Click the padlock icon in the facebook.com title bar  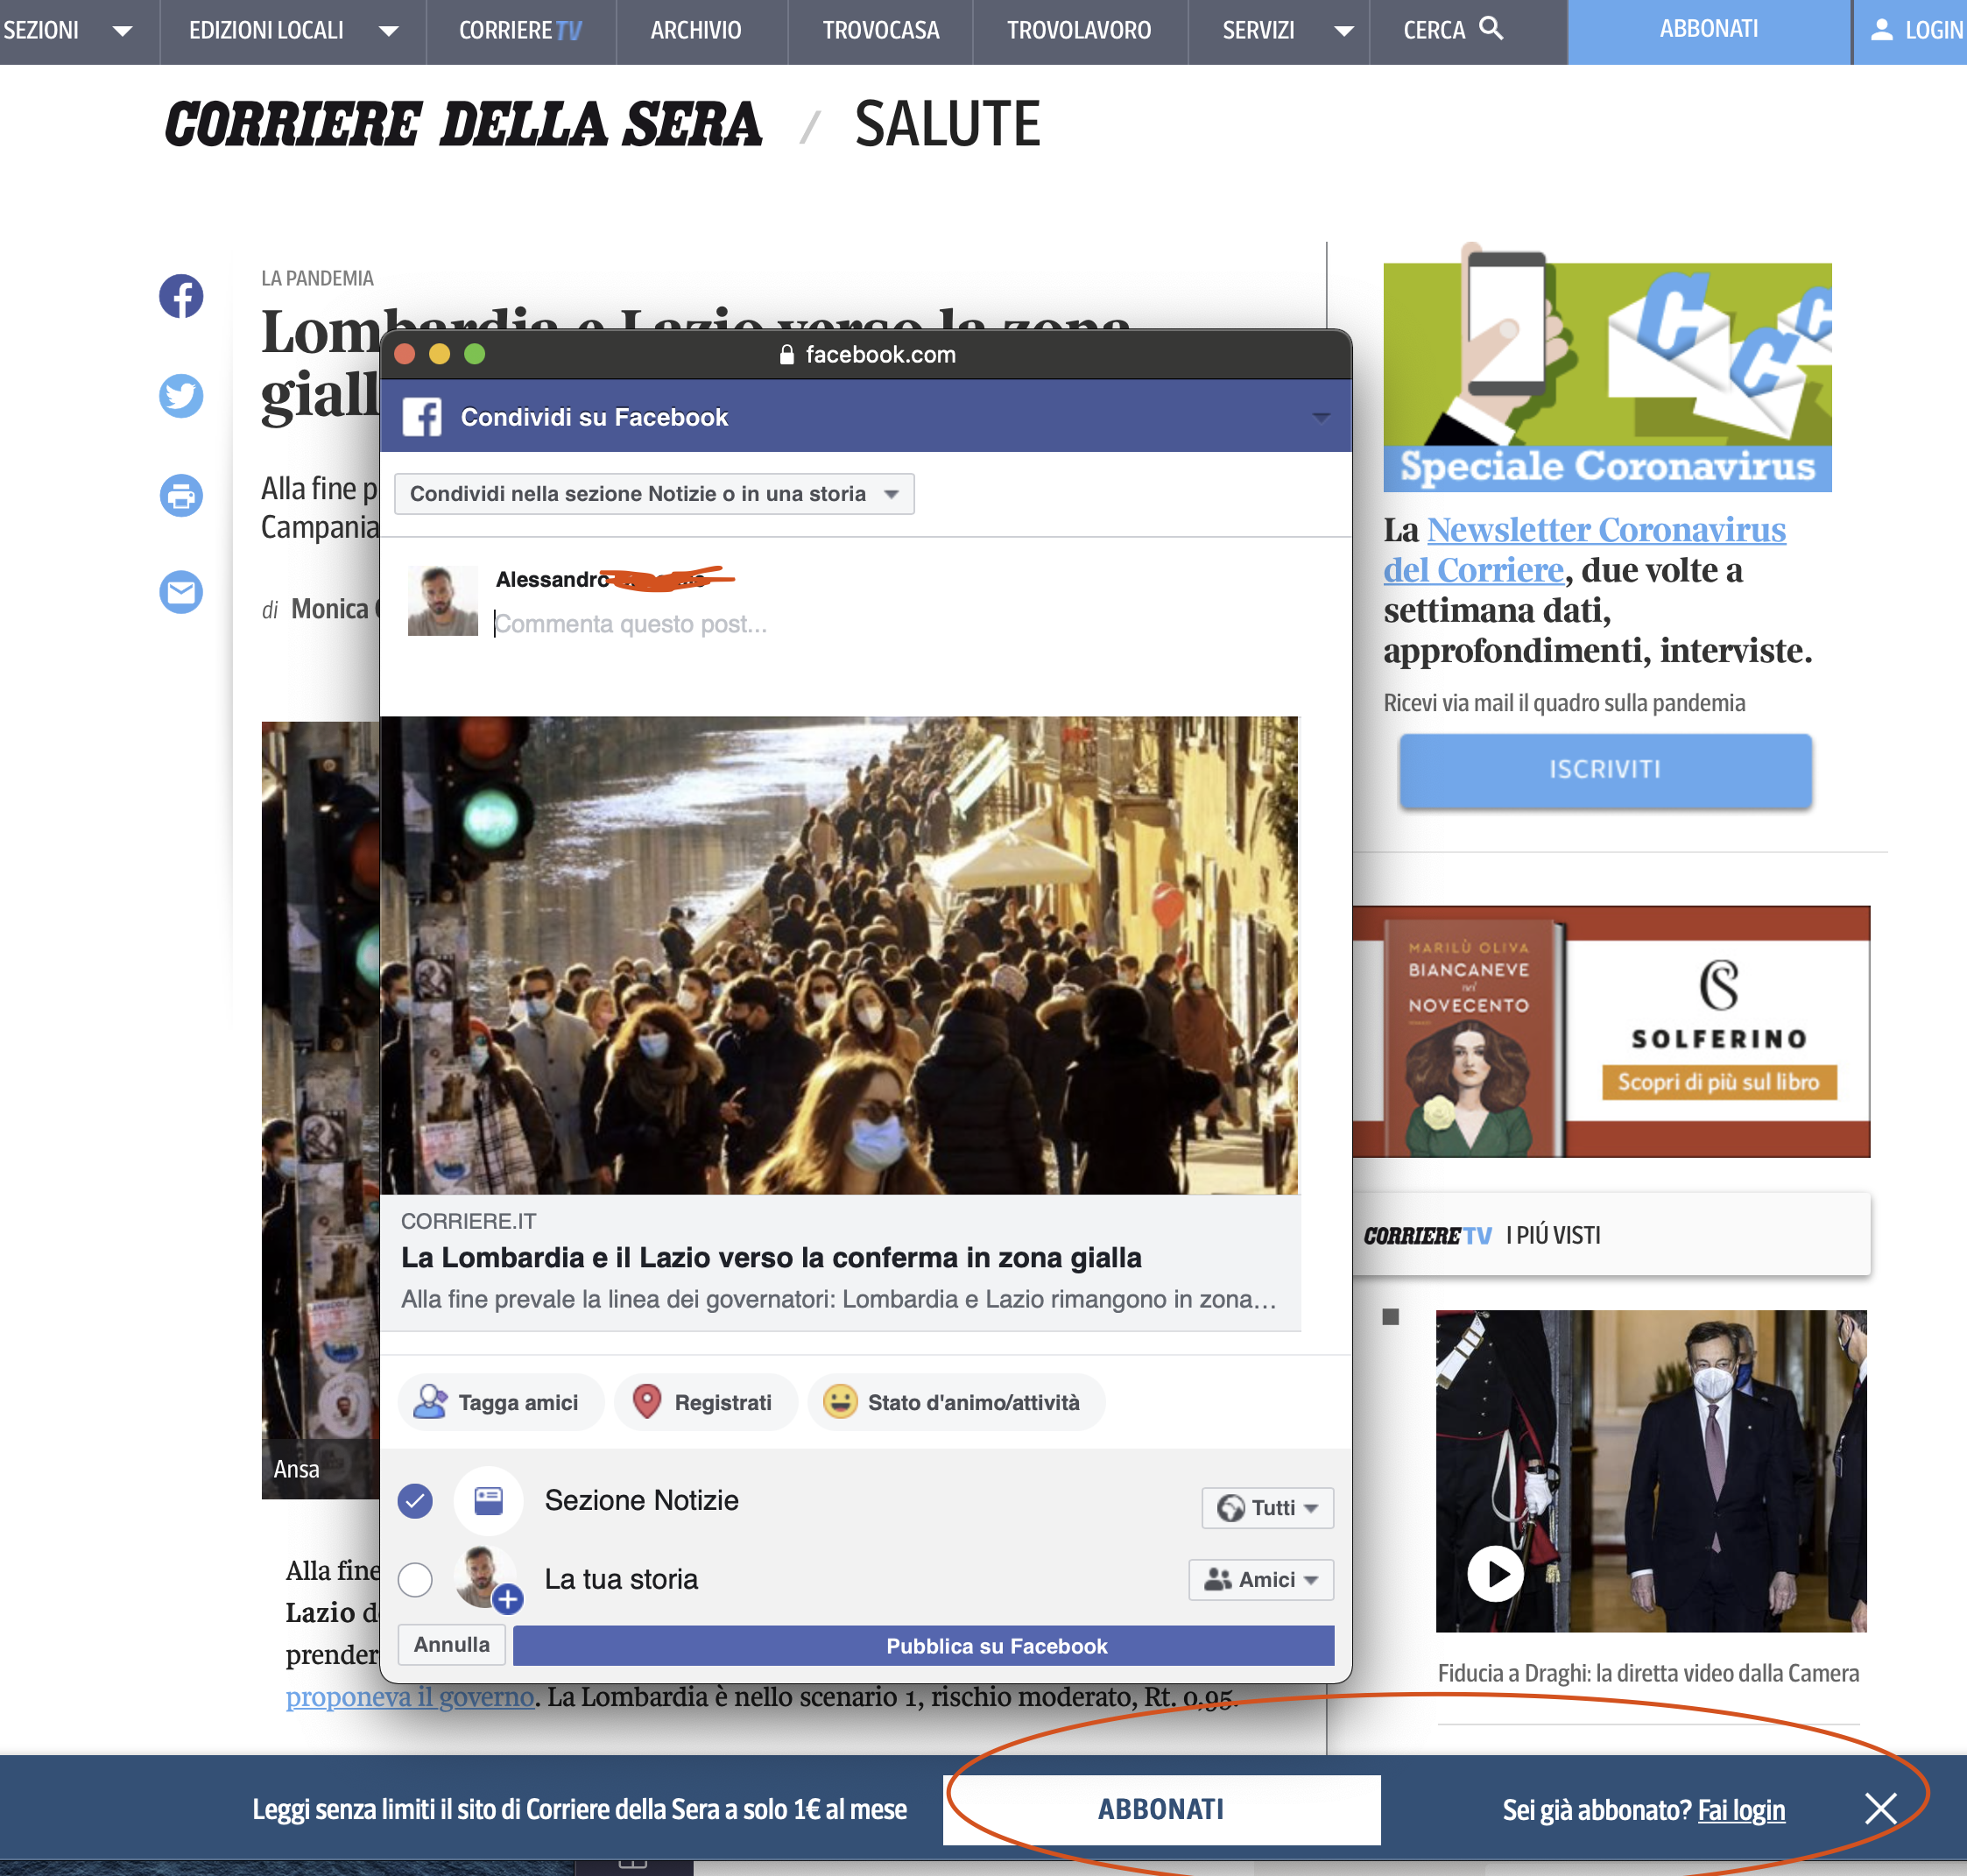point(787,355)
